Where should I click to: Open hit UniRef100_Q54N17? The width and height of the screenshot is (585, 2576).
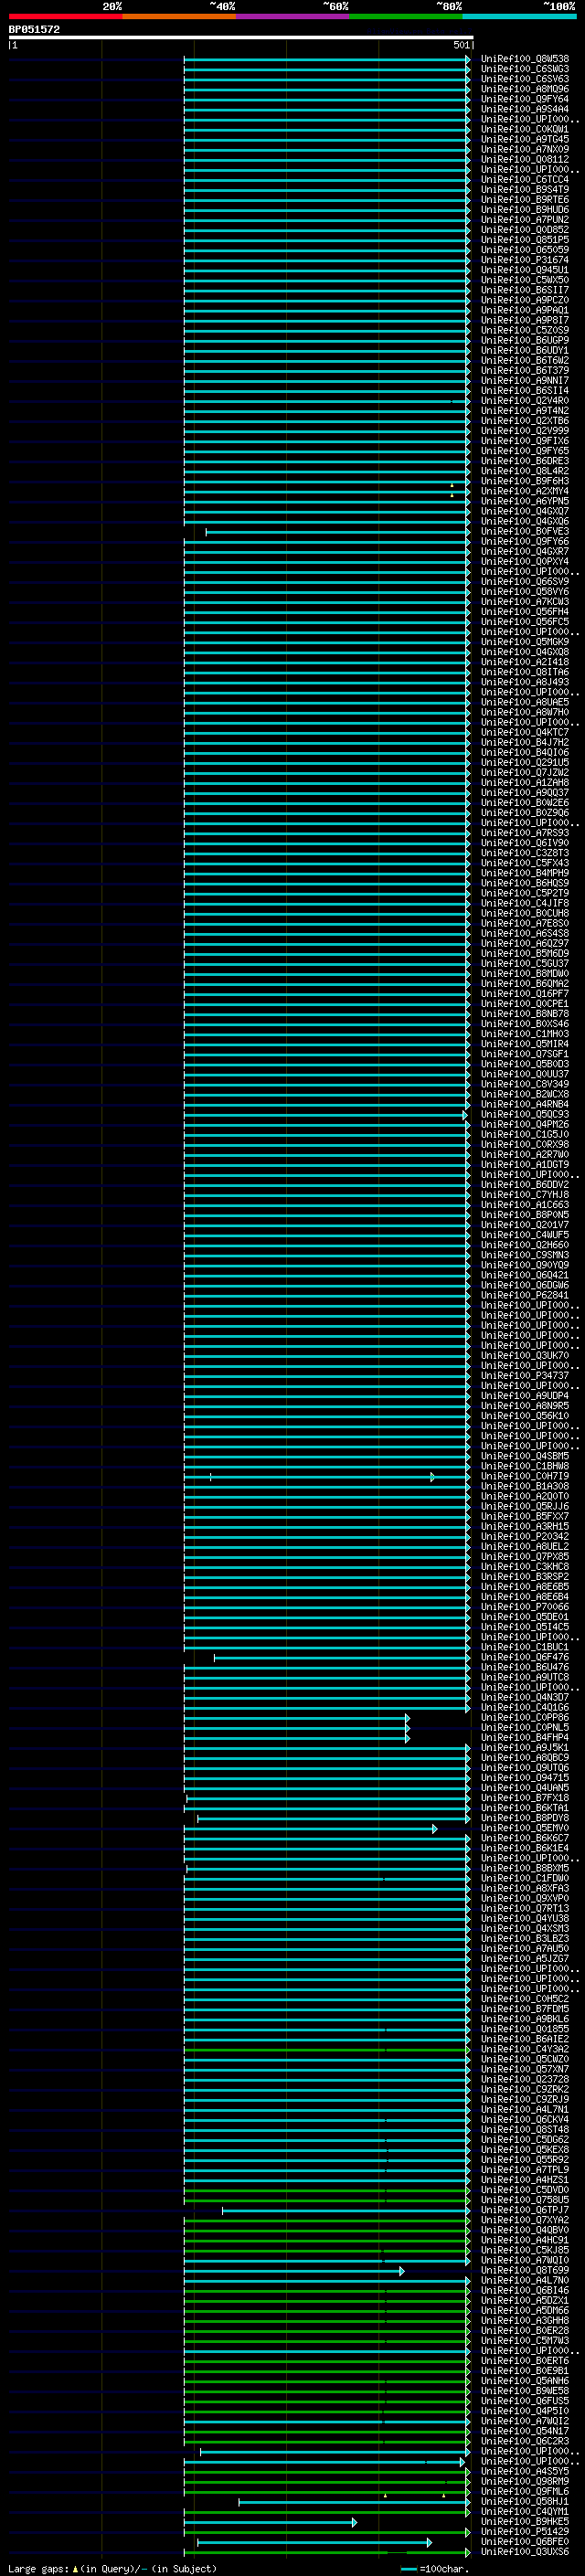[524, 2431]
